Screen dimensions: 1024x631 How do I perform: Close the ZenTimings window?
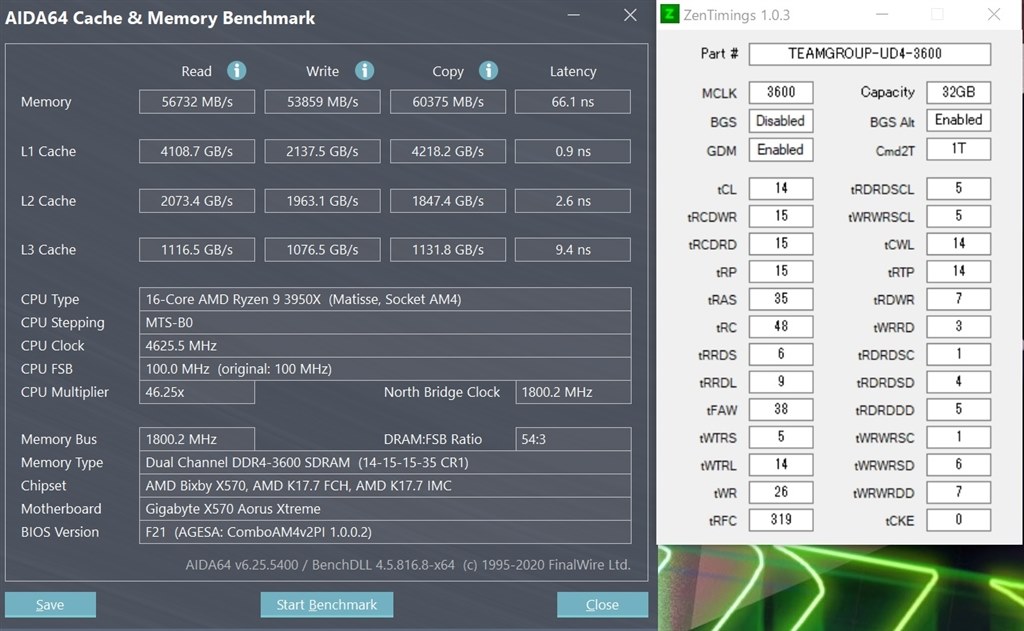pyautogui.click(x=994, y=14)
